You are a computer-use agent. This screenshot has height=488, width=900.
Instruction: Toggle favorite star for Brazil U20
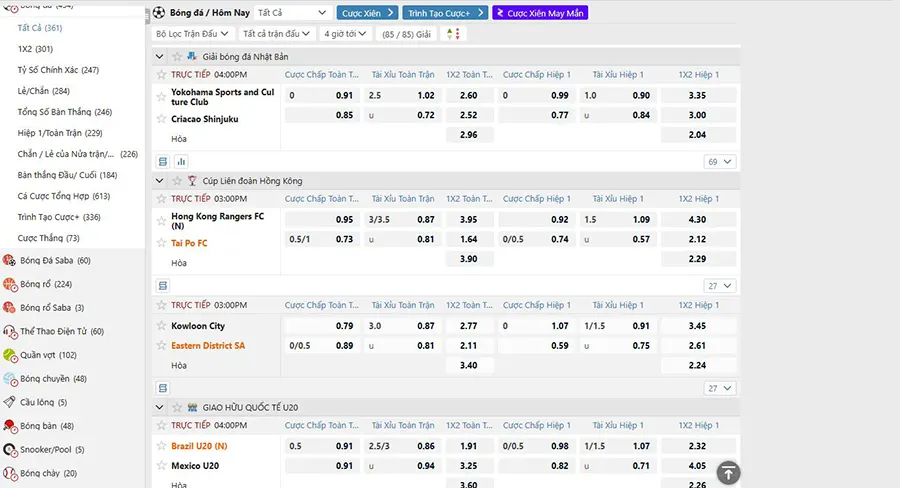161,446
